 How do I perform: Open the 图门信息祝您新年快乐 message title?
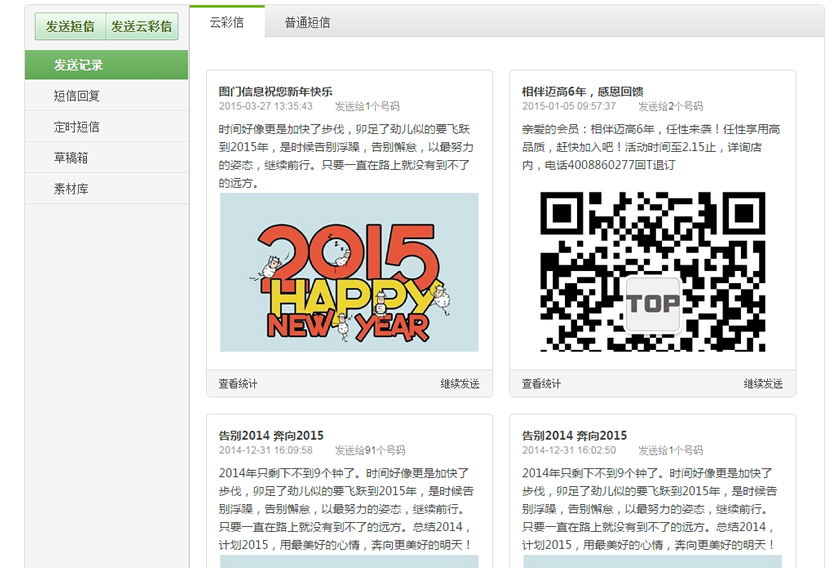coord(276,91)
